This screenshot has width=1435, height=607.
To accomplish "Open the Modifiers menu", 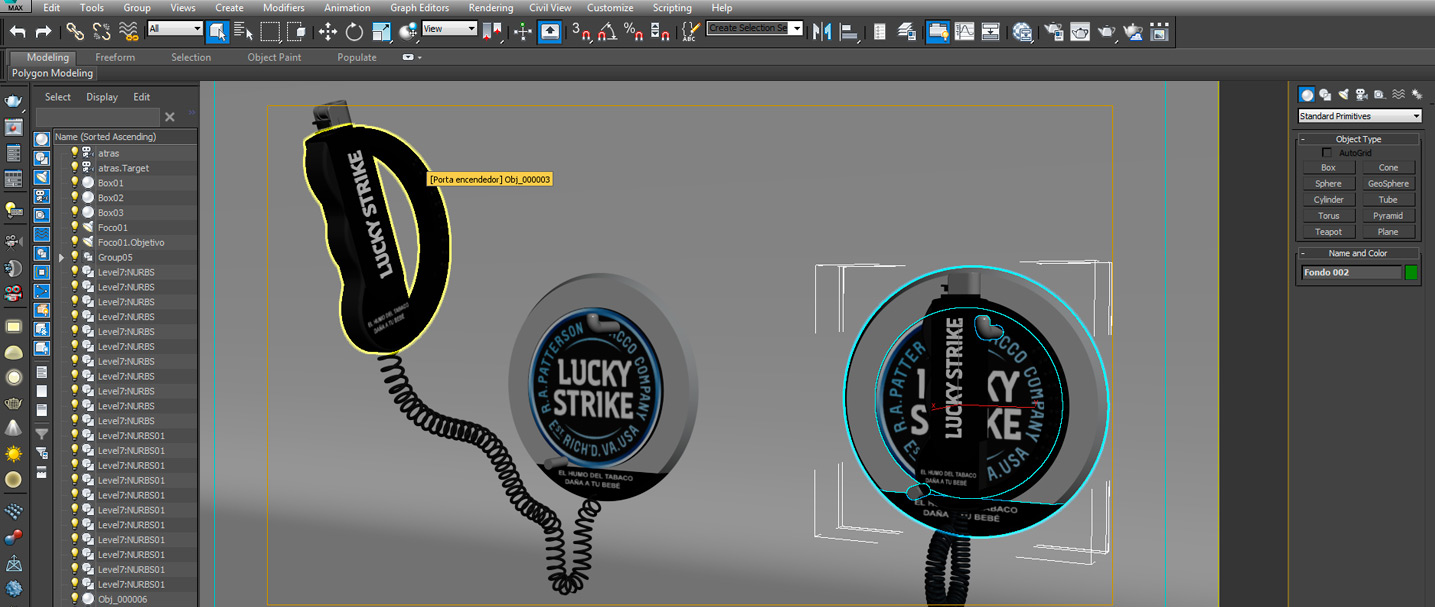I will pyautogui.click(x=284, y=8).
